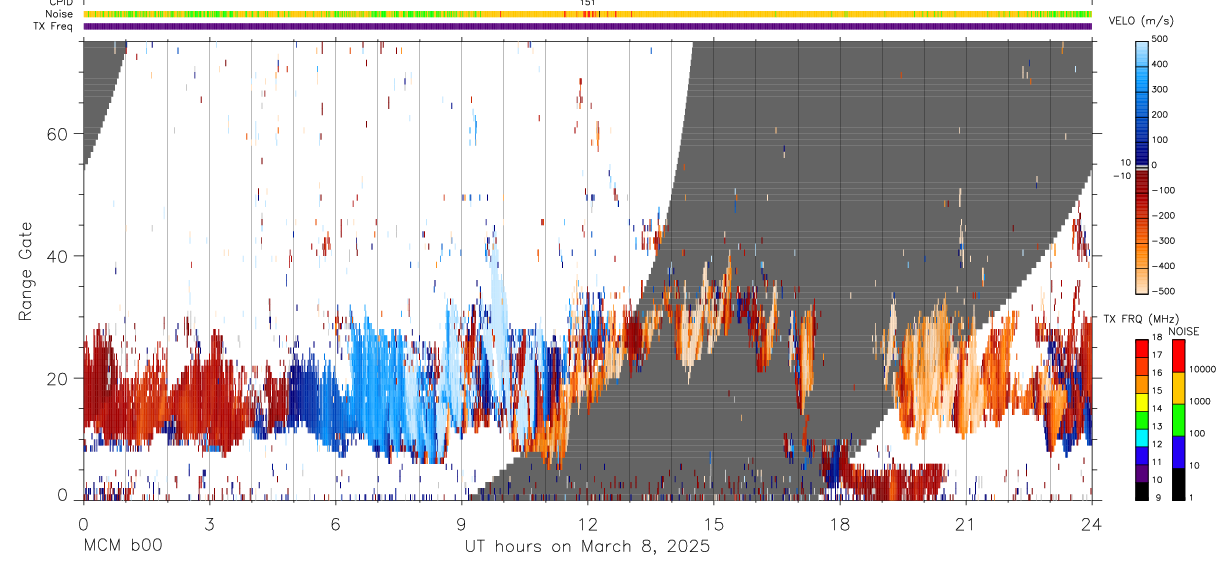Click the Noise row label at top
The height and width of the screenshot is (567, 1228).
(x=60, y=14)
